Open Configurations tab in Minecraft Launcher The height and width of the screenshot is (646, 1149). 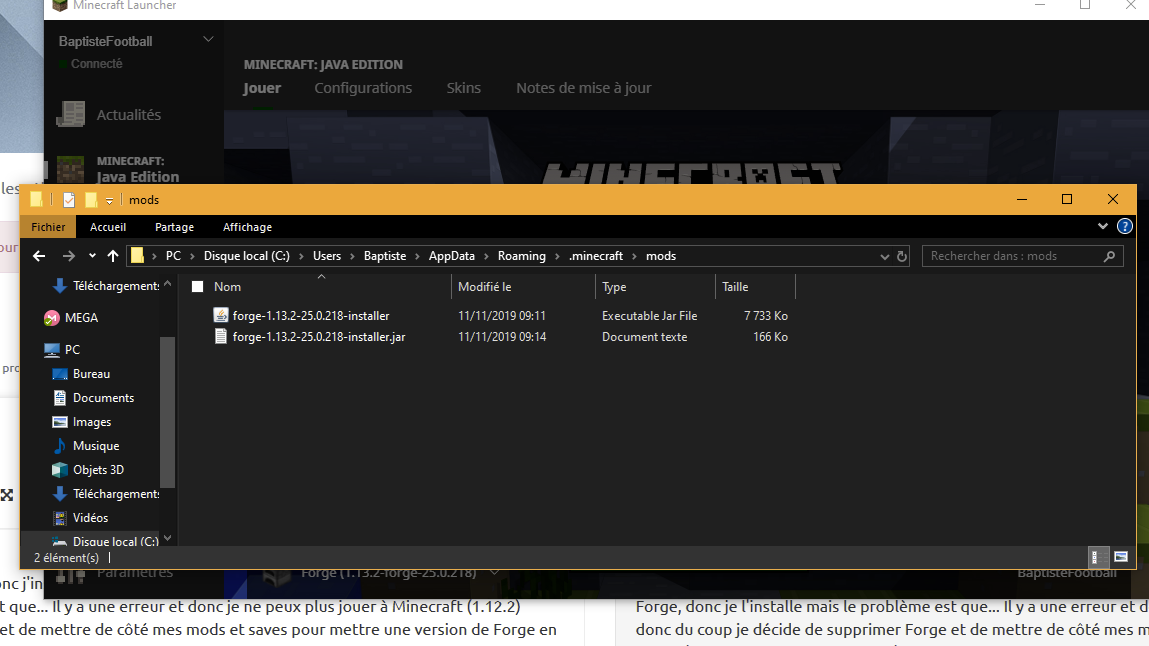[x=363, y=88]
